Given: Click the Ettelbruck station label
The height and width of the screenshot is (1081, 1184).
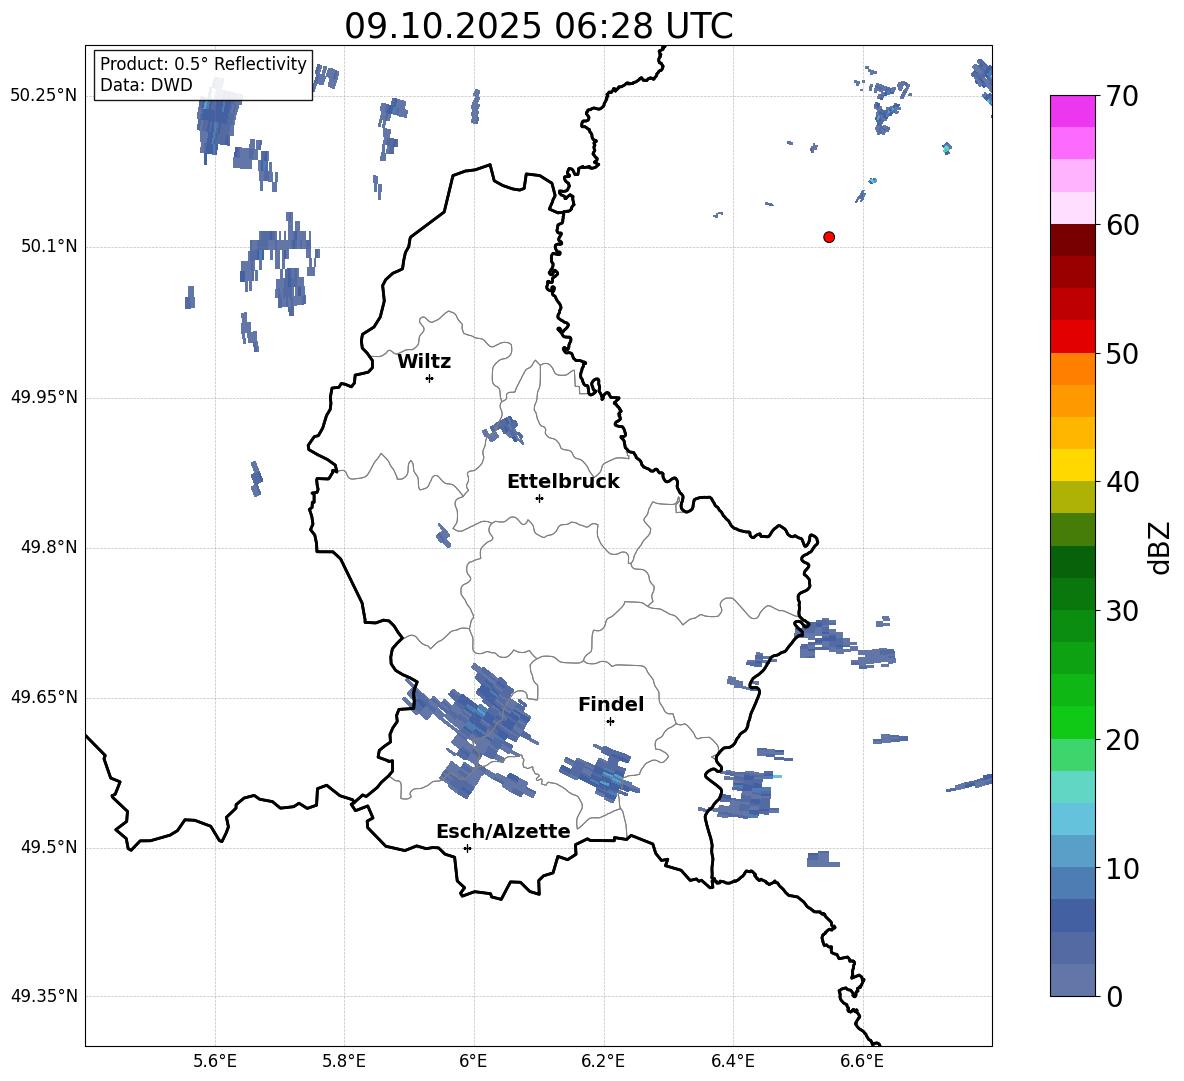Looking at the screenshot, I should (x=563, y=482).
